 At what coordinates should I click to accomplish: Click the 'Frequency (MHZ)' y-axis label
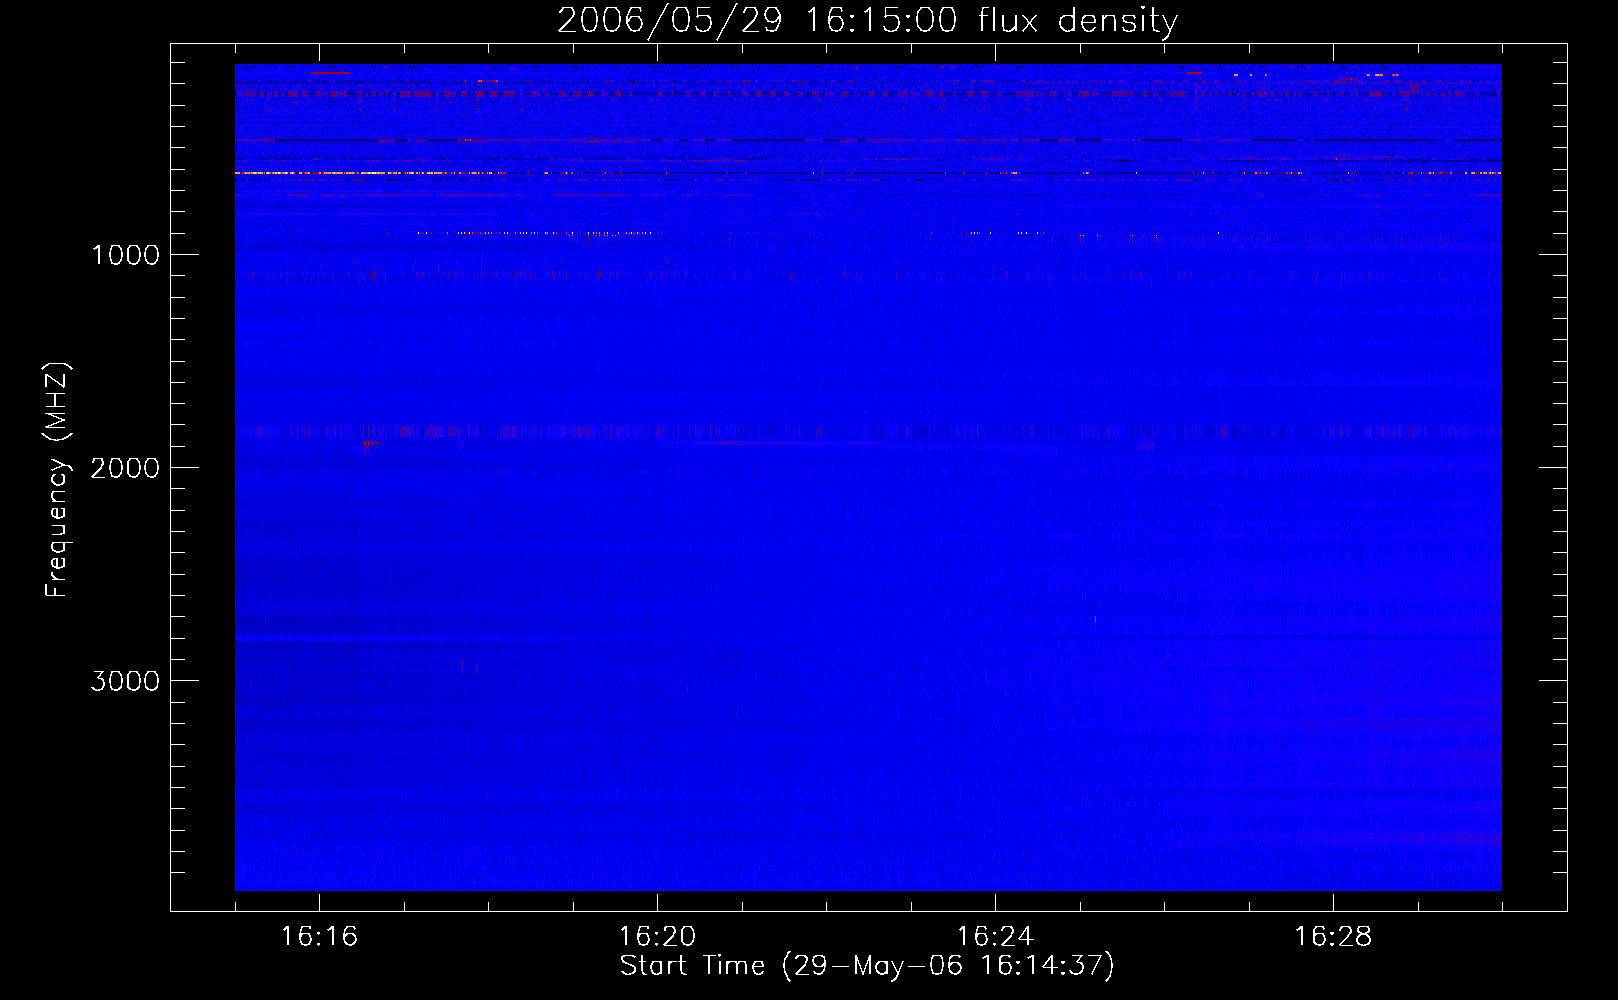point(57,480)
